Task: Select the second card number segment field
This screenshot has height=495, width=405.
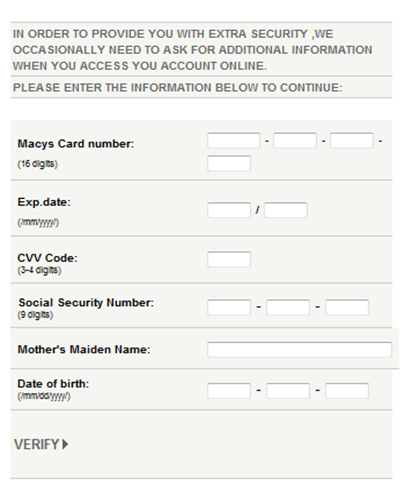Action: click(x=295, y=140)
